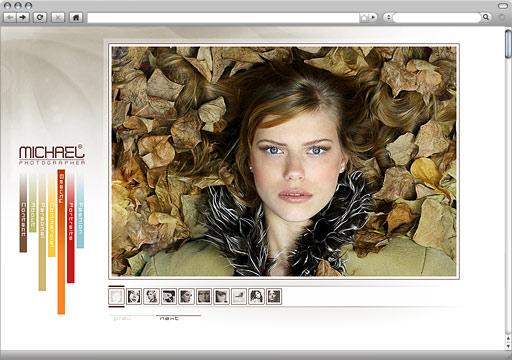
Task: Click the next gallery link
Action: click(x=169, y=318)
